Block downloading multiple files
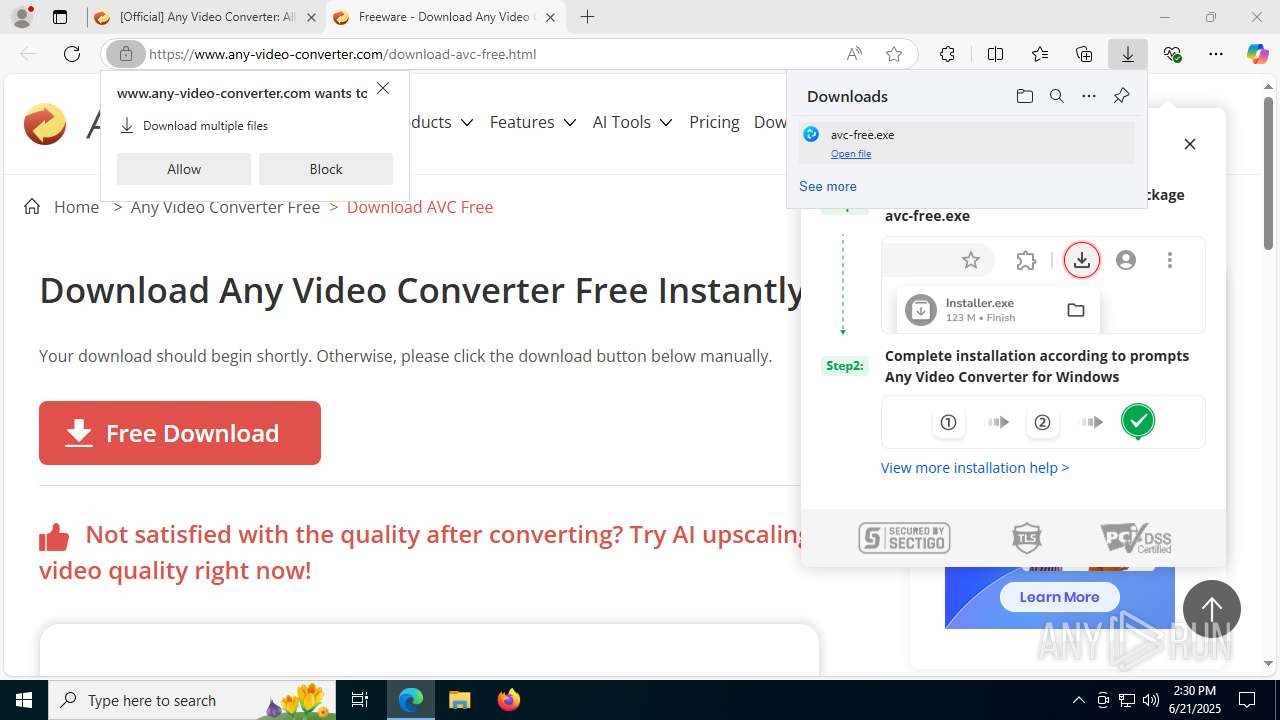Screen dimensions: 1280x720 pyautogui.click(x=326, y=169)
